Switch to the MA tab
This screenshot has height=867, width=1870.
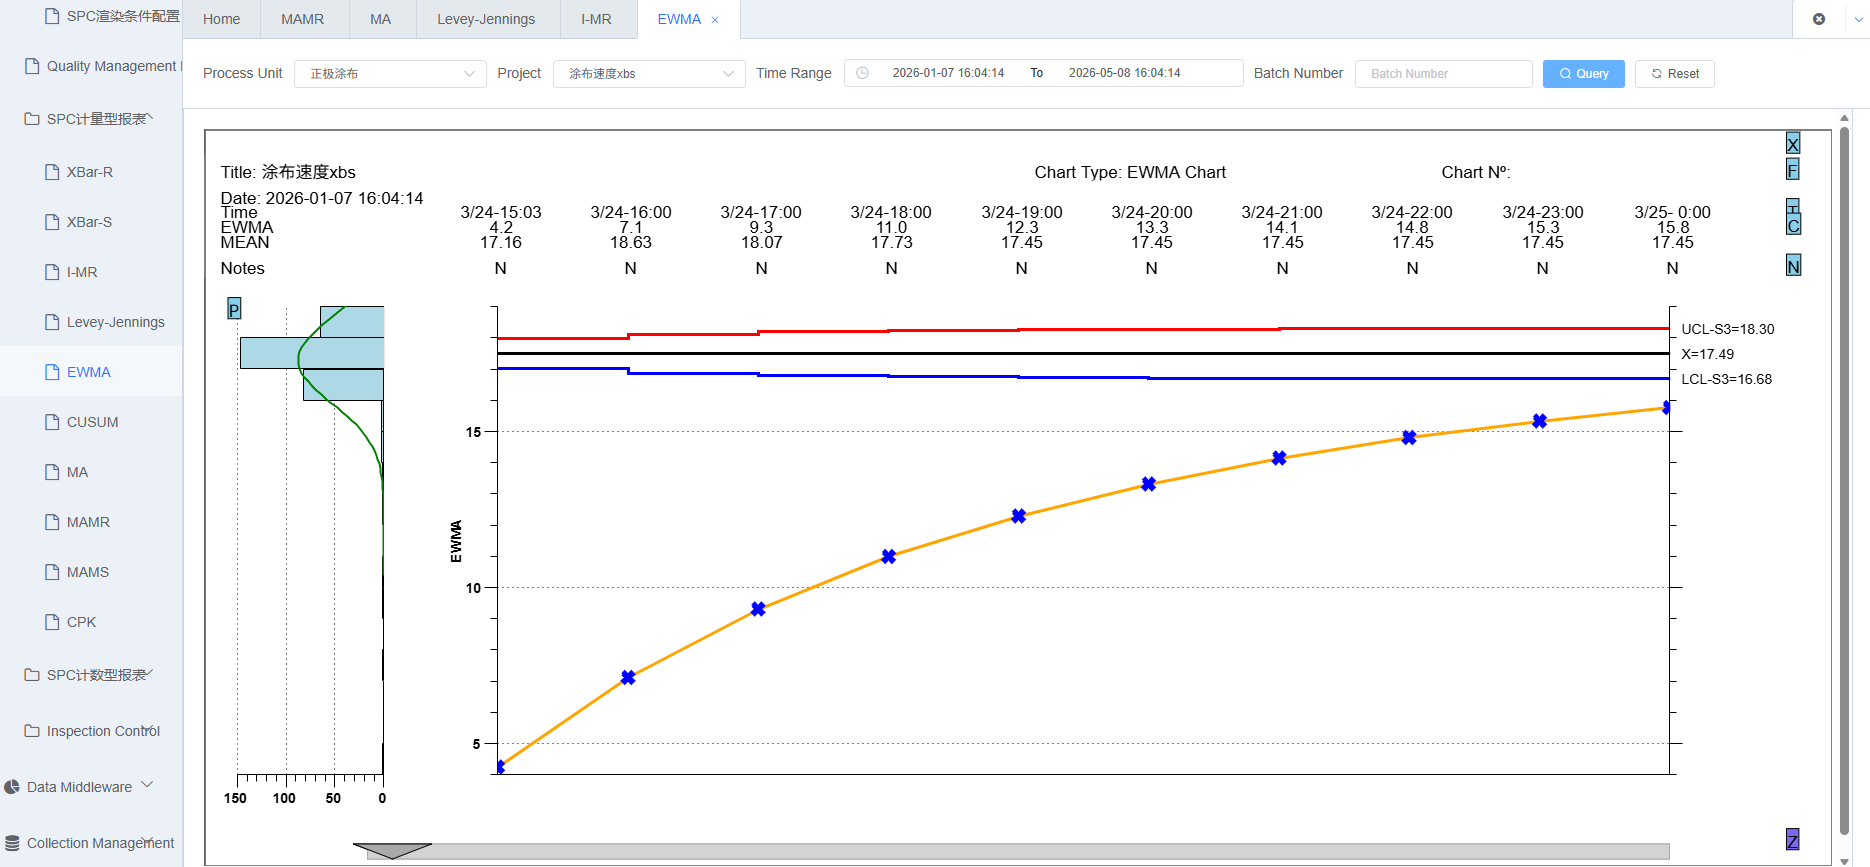coord(381,19)
